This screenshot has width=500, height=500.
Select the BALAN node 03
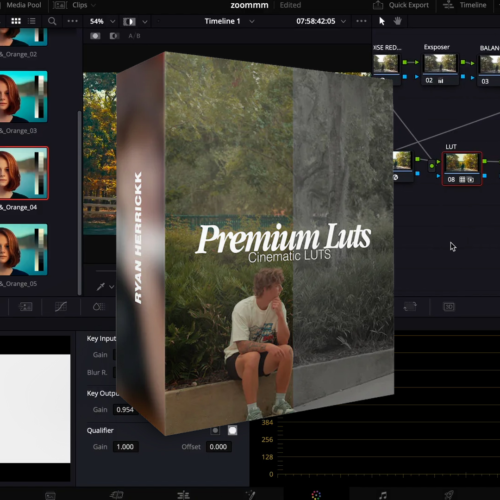pyautogui.click(x=490, y=69)
